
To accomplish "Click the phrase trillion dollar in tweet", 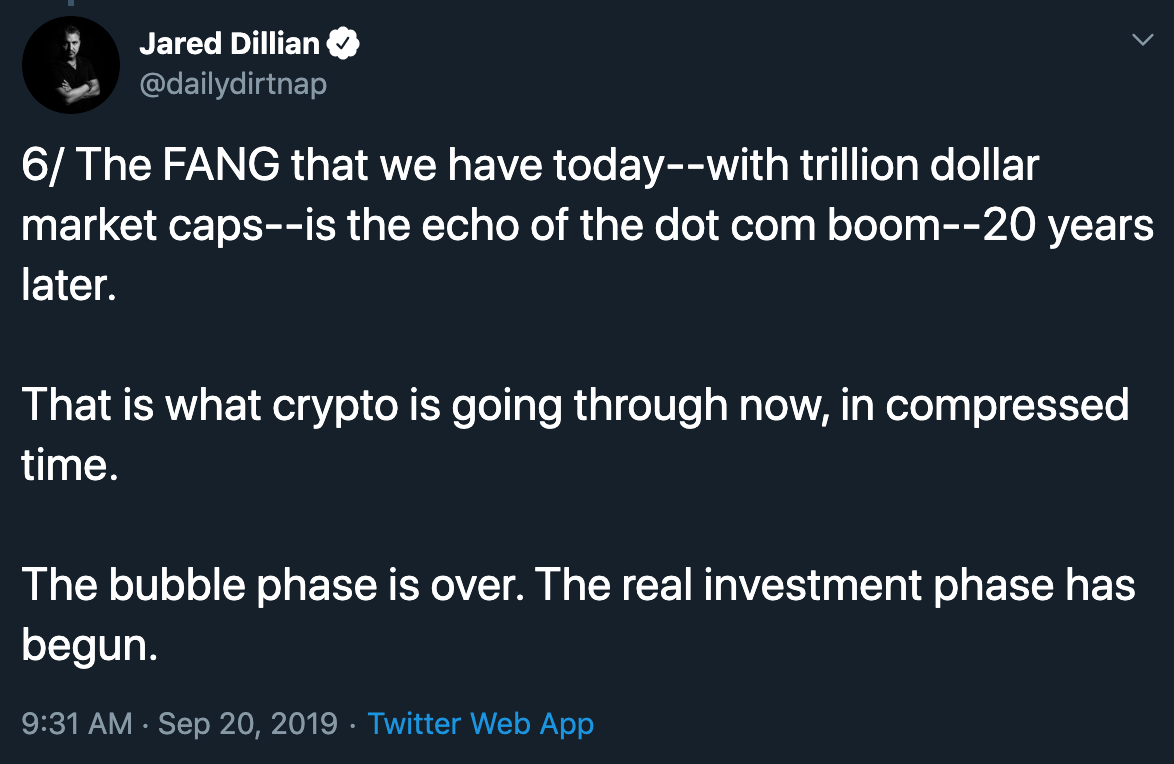I will click(x=919, y=165).
